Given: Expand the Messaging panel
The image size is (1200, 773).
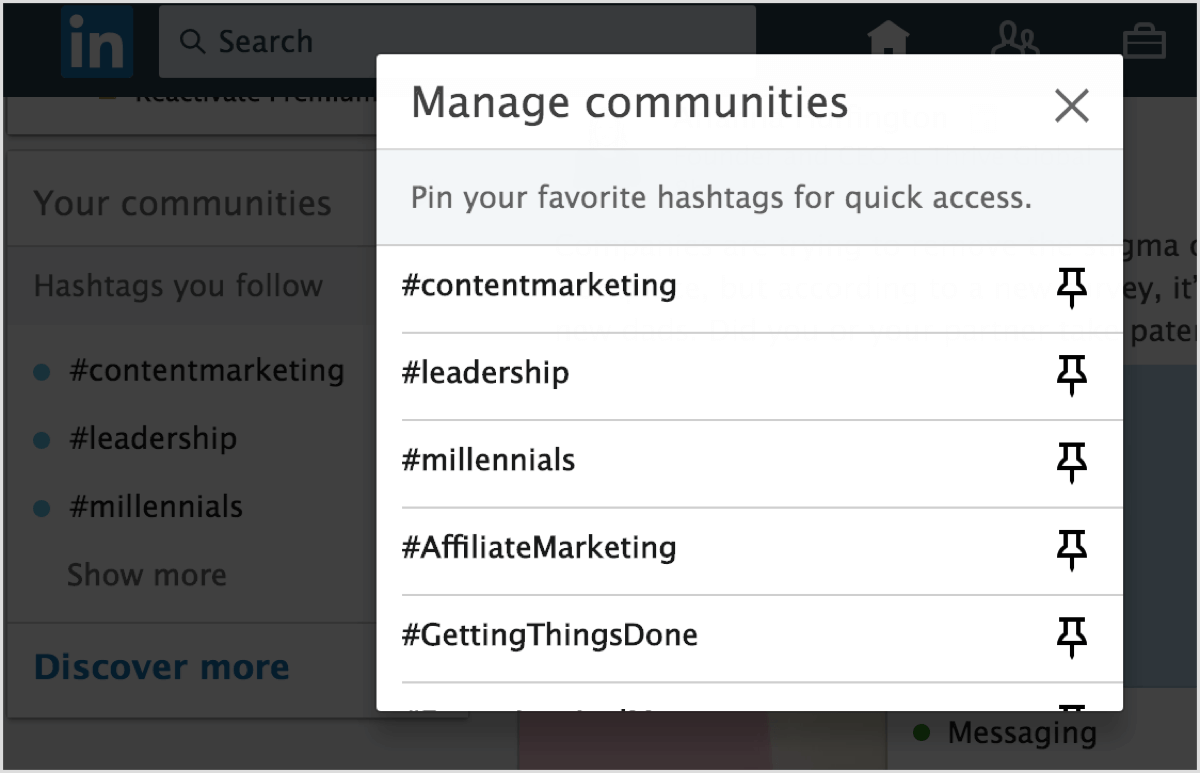Looking at the screenshot, I should pos(1021,733).
